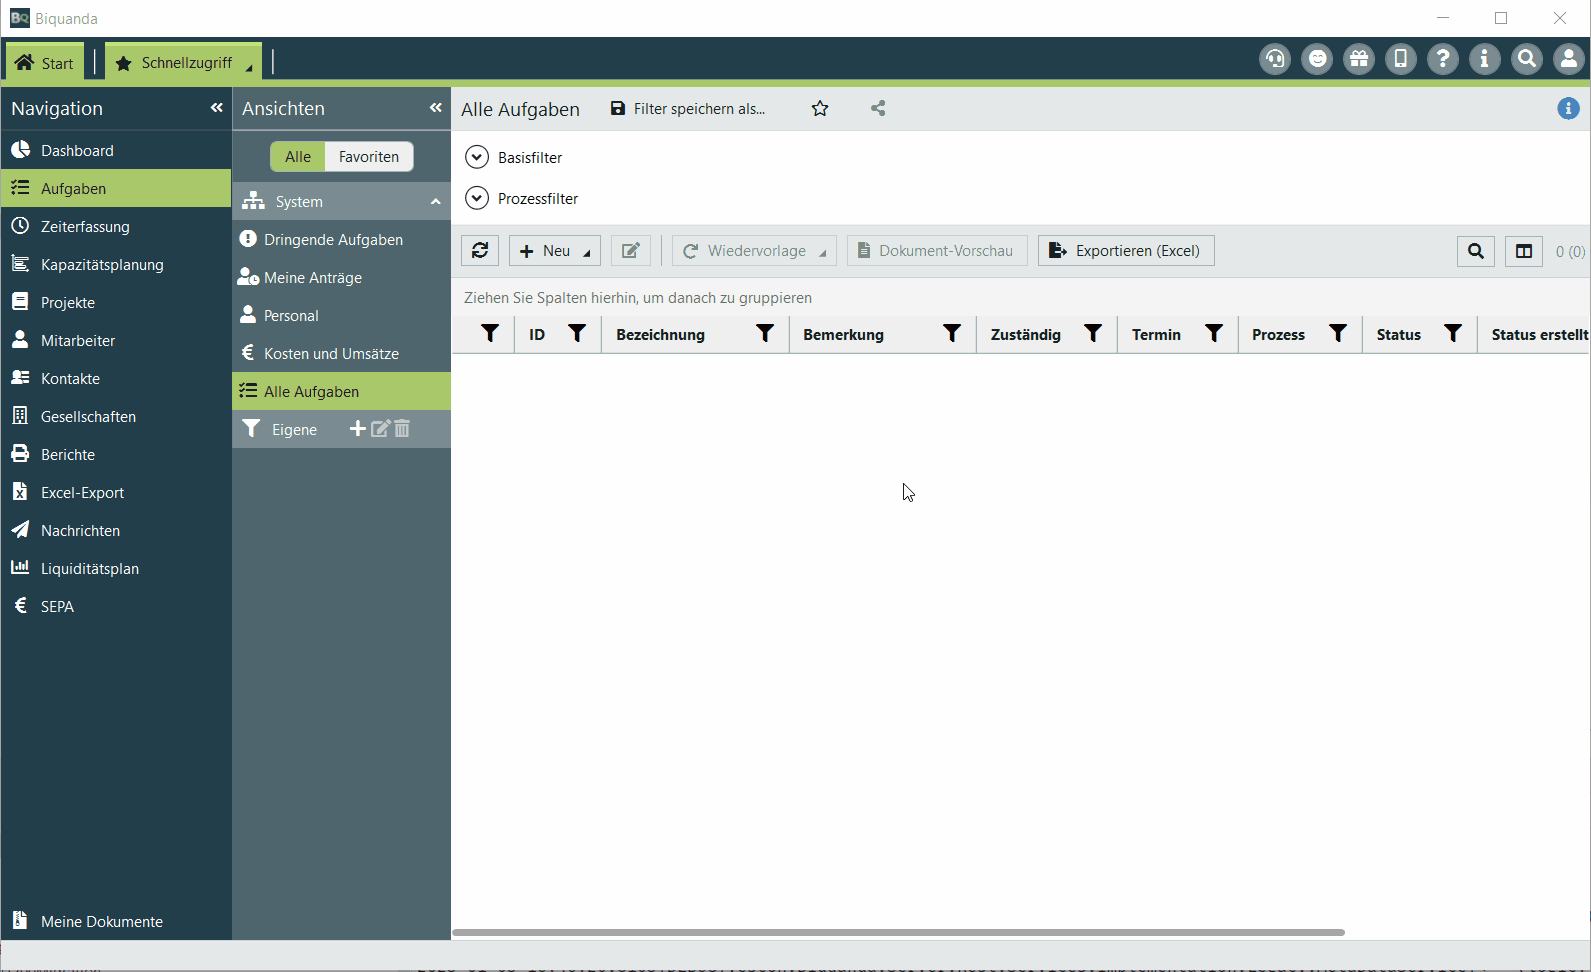Open the Zeiterfassung navigation item
Viewport: 1591px width, 972px height.
[x=85, y=227]
